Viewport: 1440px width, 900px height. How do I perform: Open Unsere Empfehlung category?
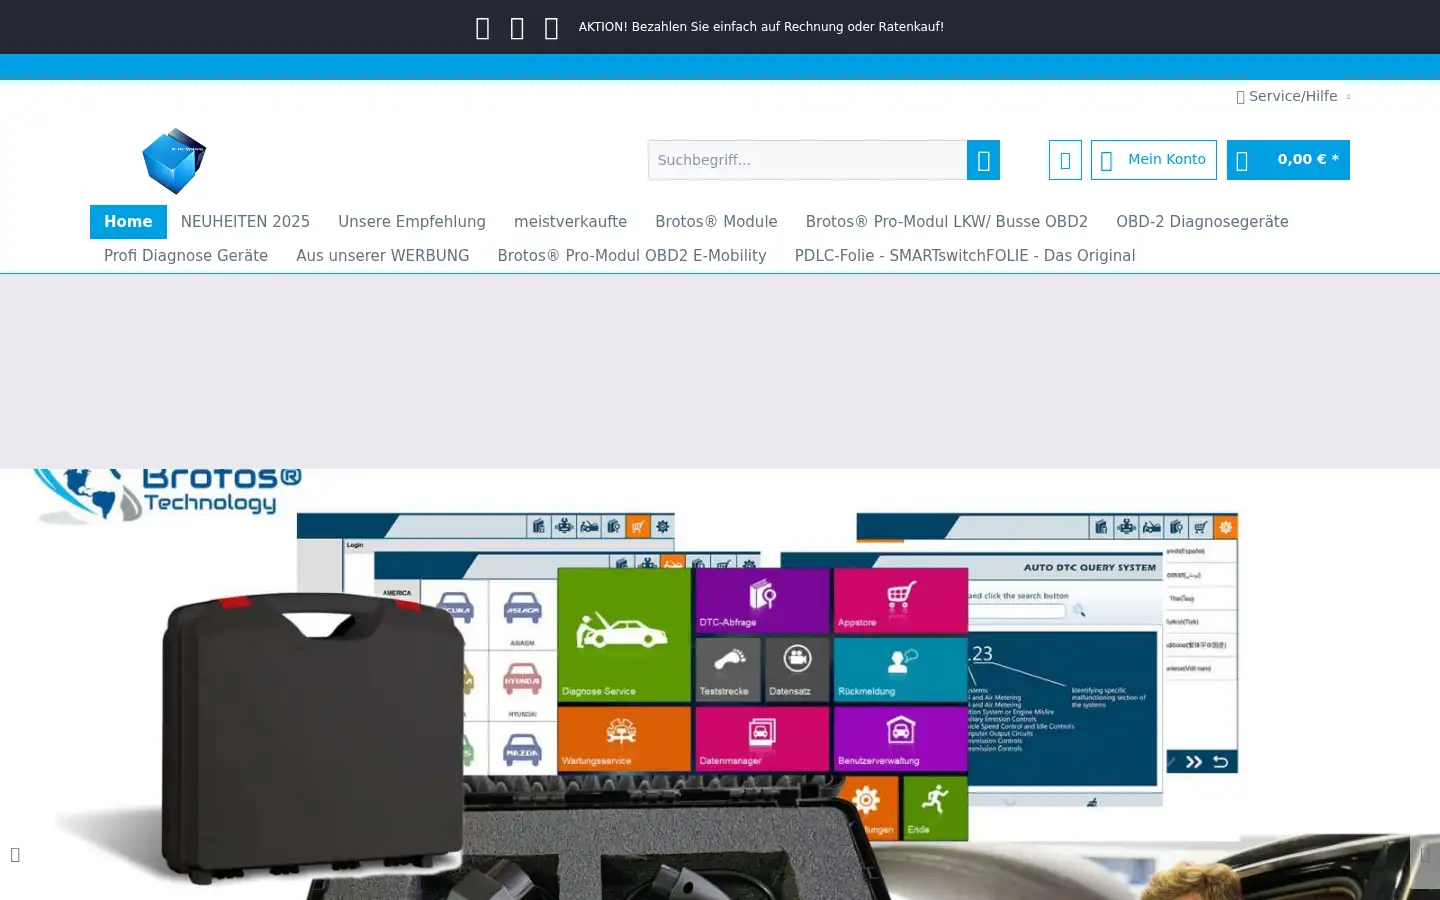click(412, 222)
